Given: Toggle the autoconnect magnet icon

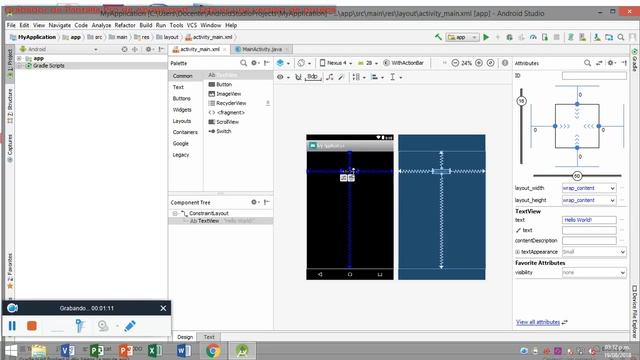Looking at the screenshot, I should (x=298, y=77).
